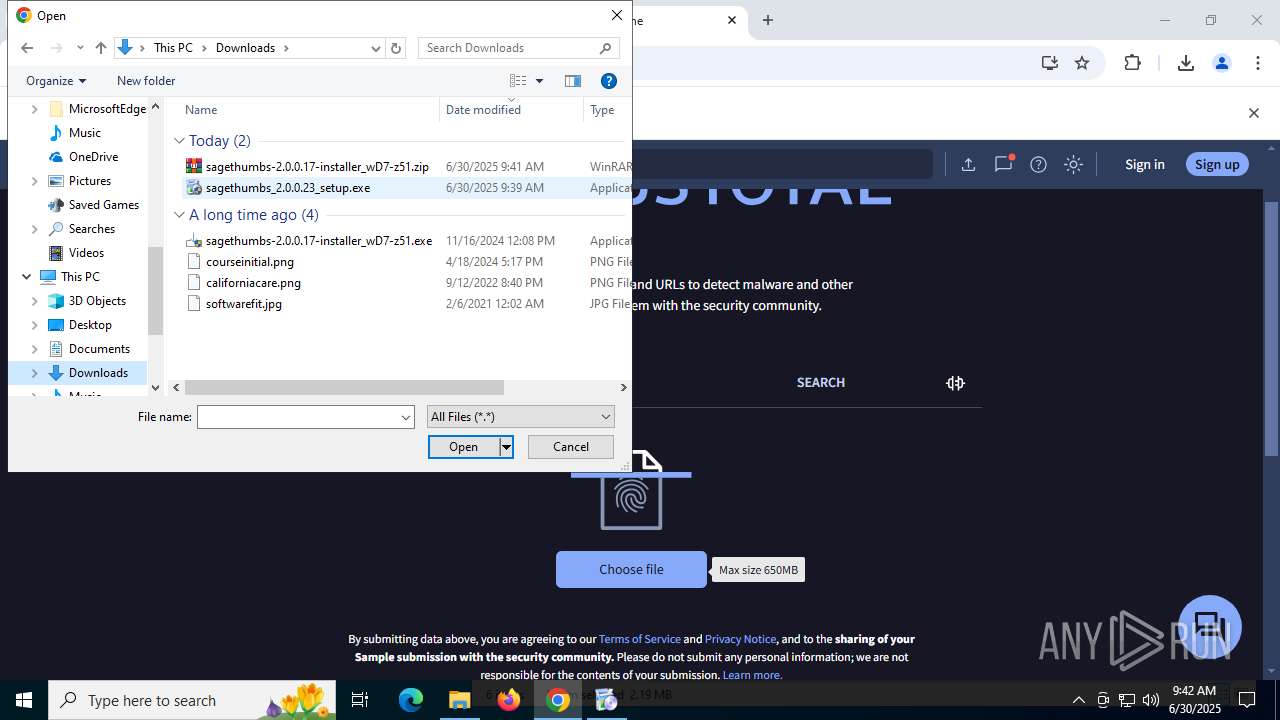Open a new Chrome tab

pos(768,20)
